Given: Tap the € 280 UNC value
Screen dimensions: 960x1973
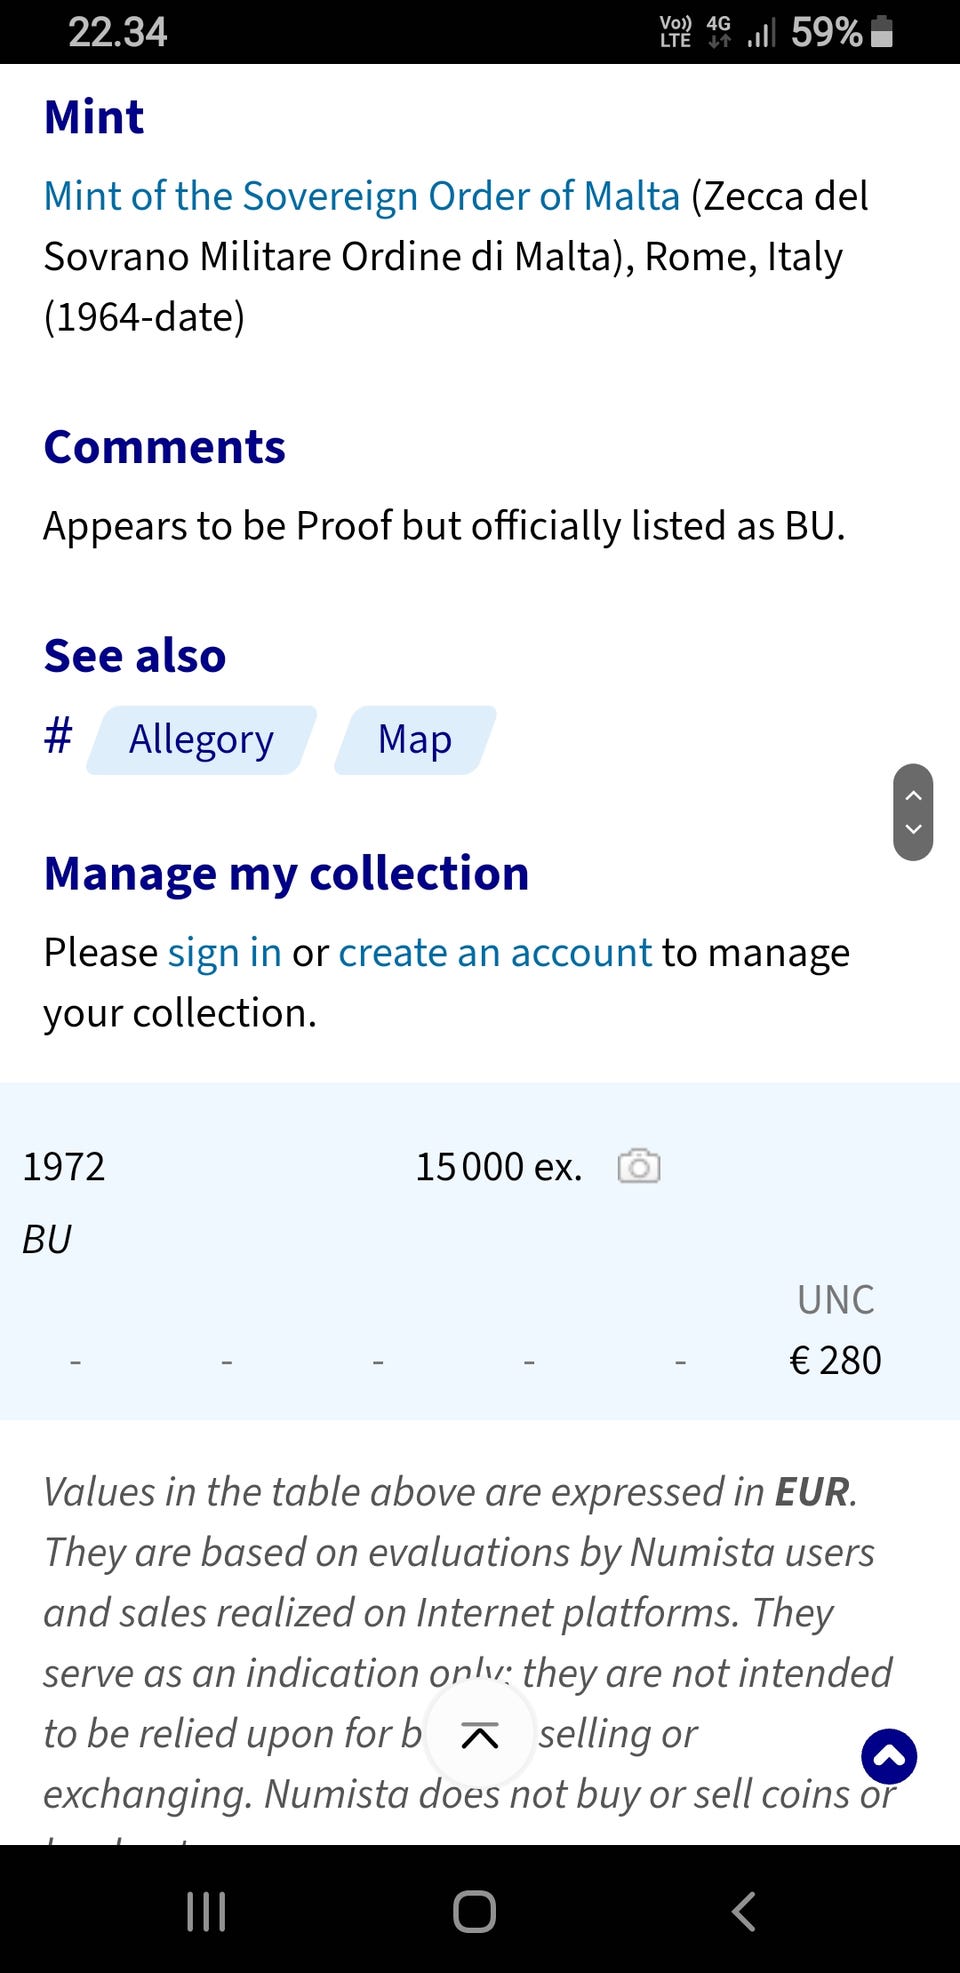Looking at the screenshot, I should coord(835,1360).
